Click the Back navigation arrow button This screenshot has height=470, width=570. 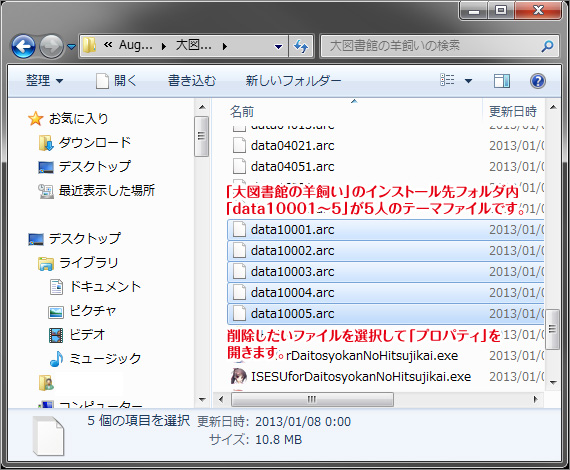click(23, 47)
